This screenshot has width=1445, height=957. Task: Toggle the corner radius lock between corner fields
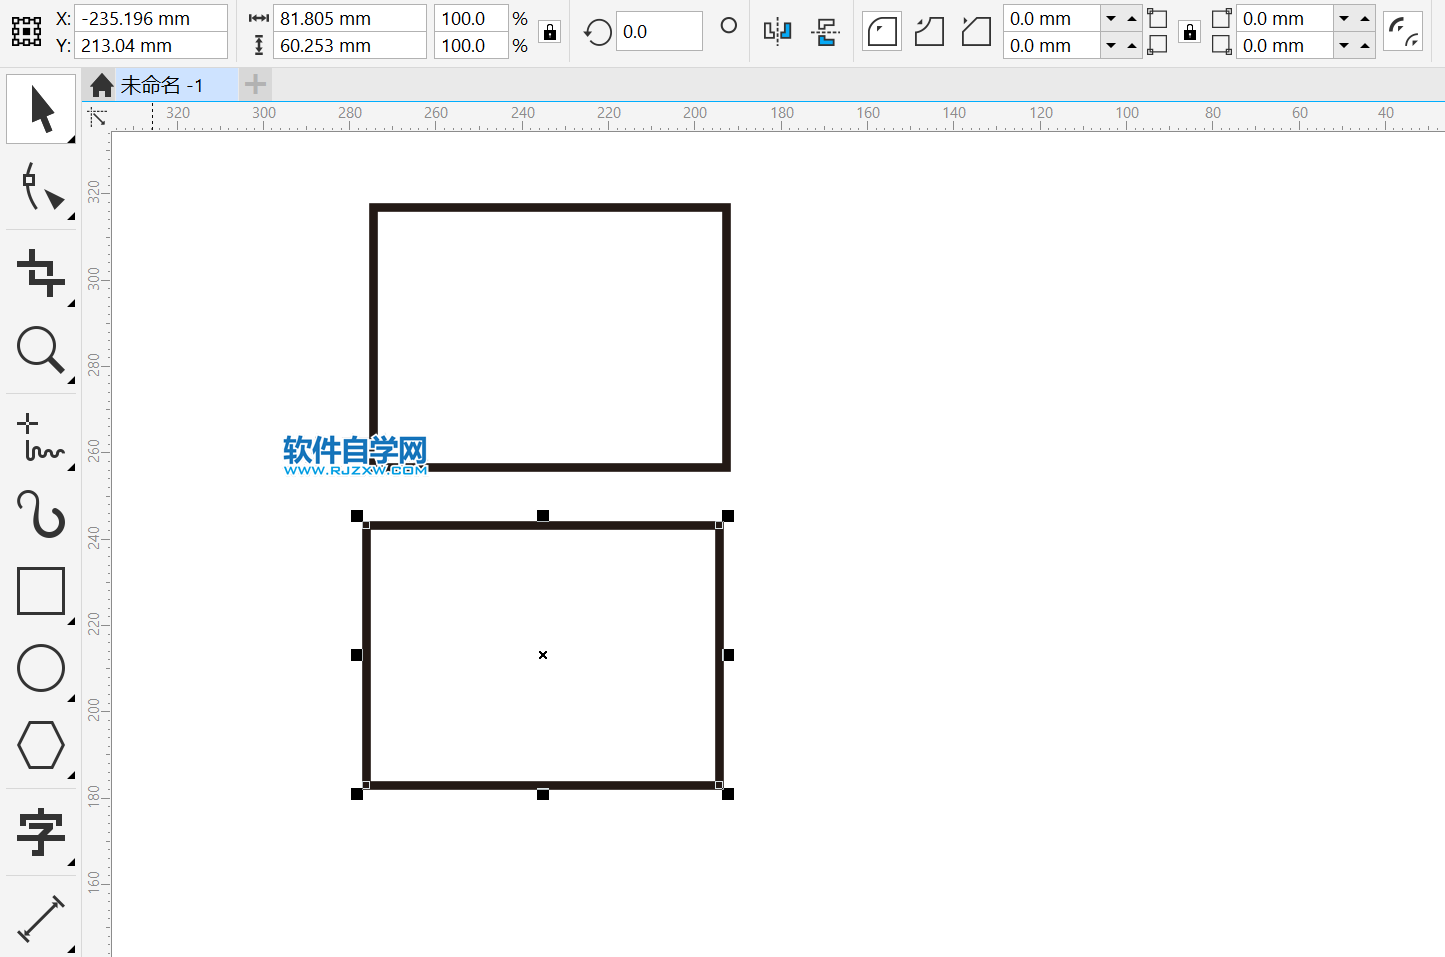[1189, 32]
